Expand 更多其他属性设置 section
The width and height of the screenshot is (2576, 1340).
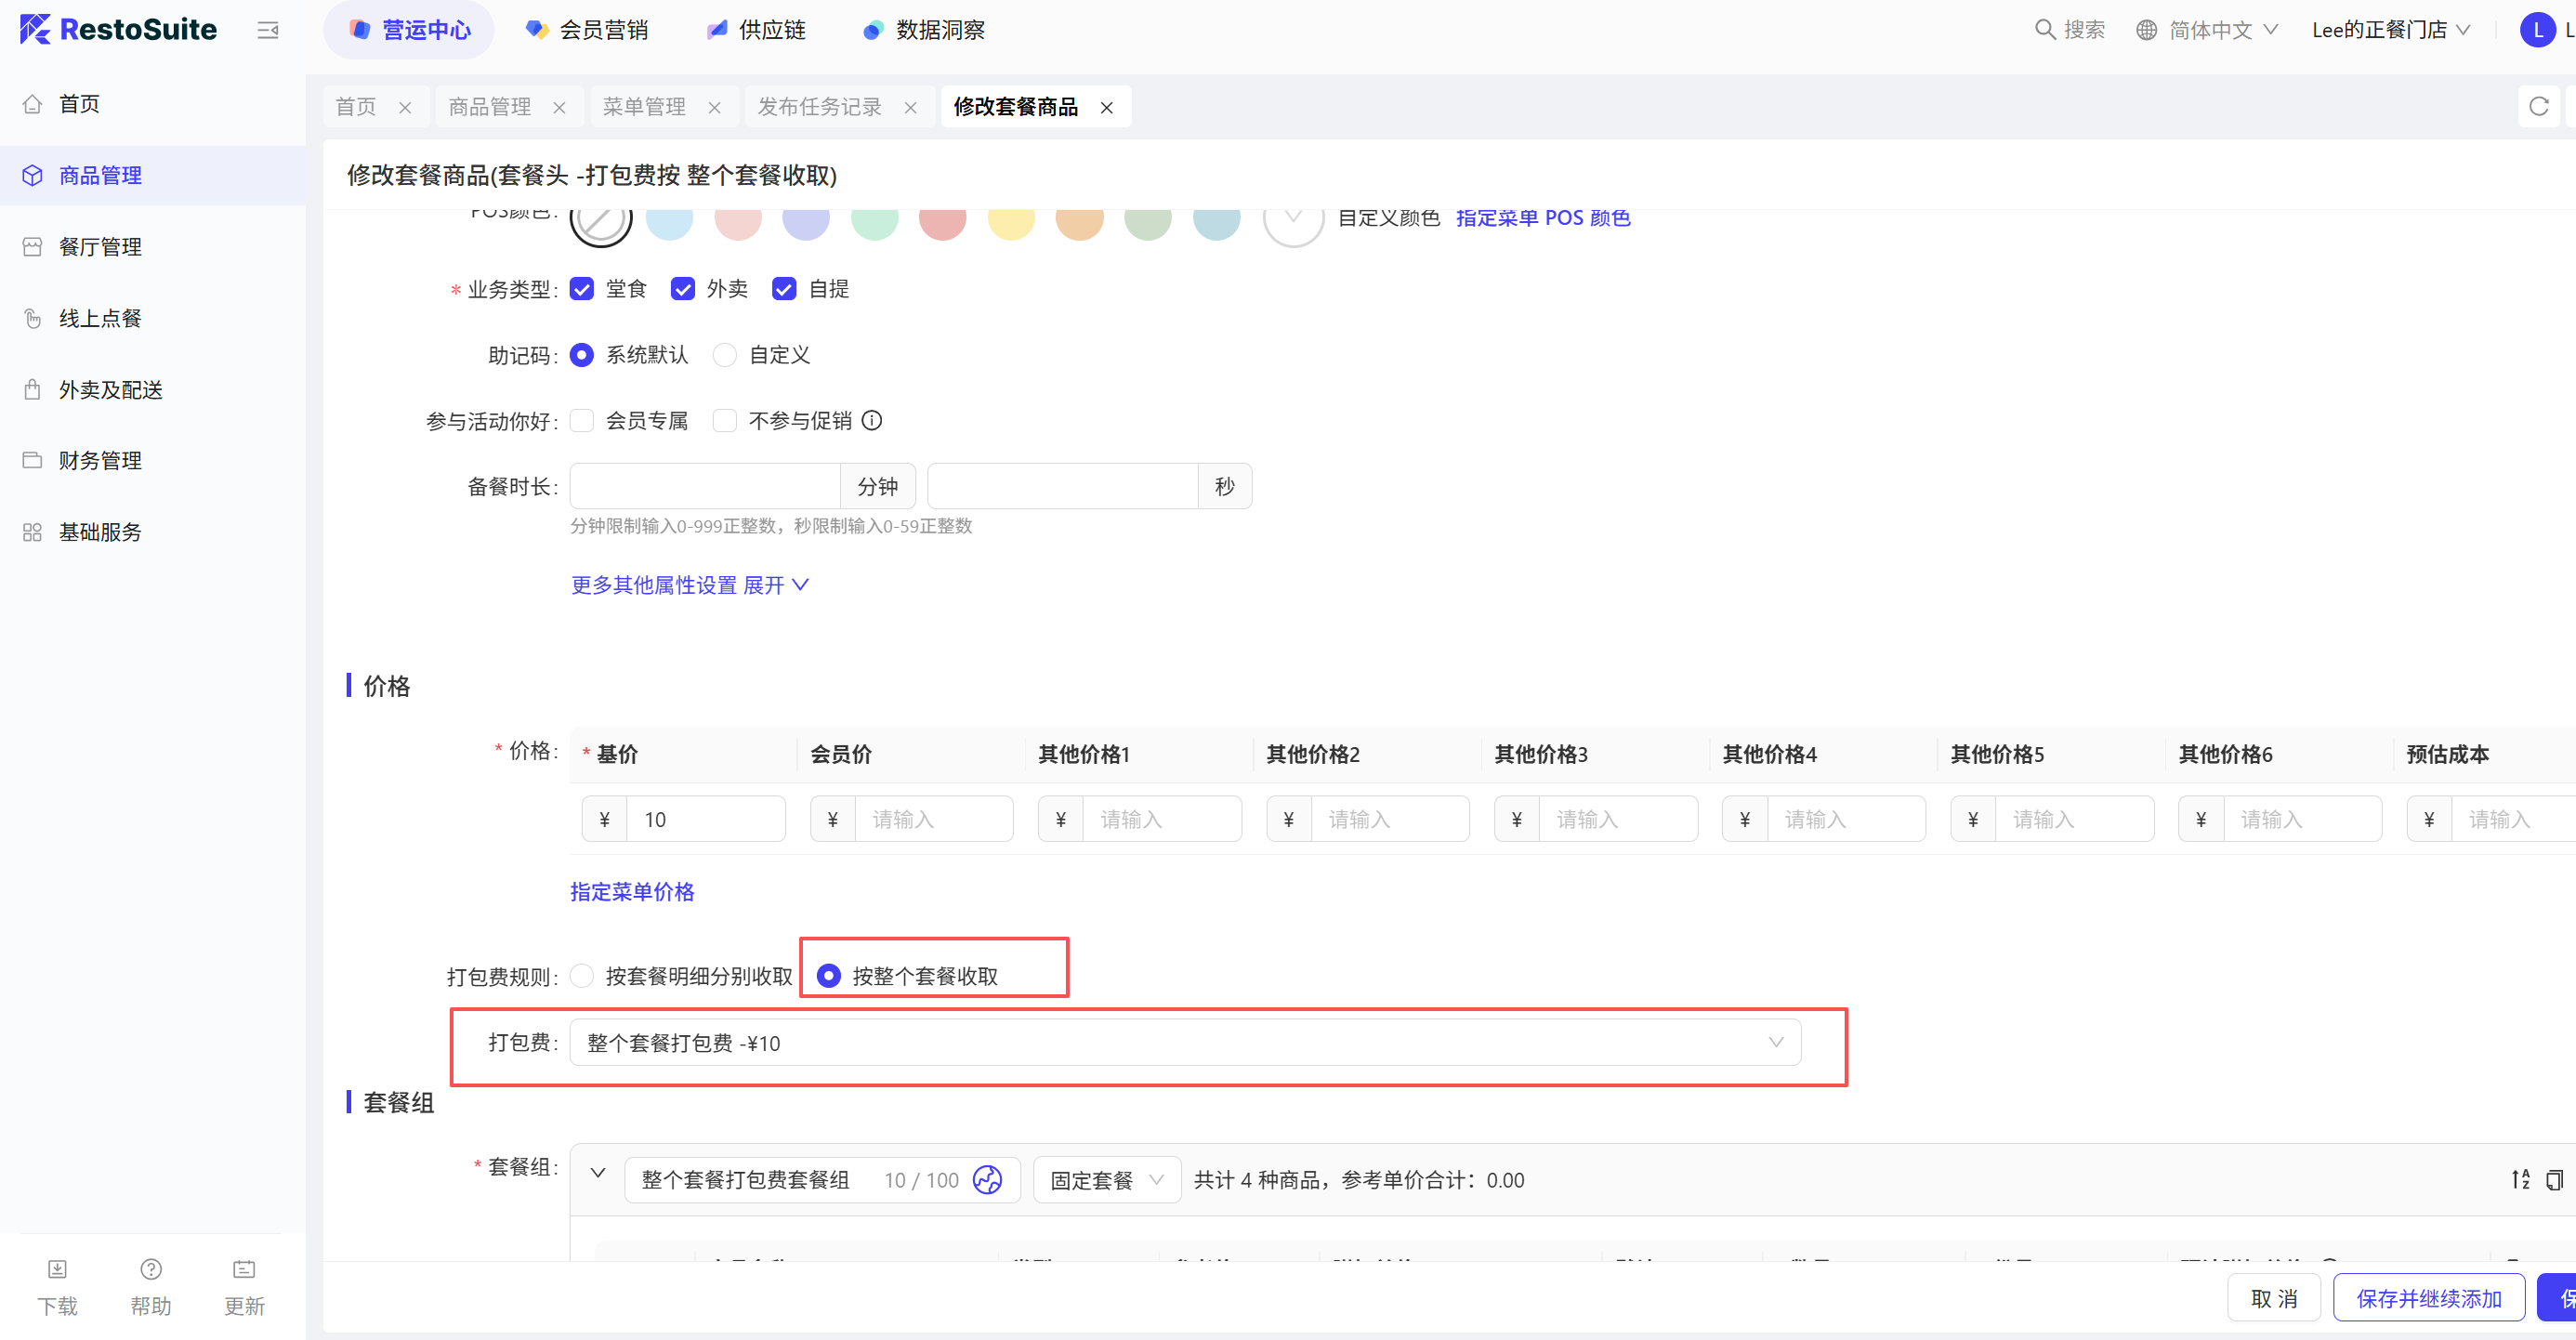click(689, 585)
